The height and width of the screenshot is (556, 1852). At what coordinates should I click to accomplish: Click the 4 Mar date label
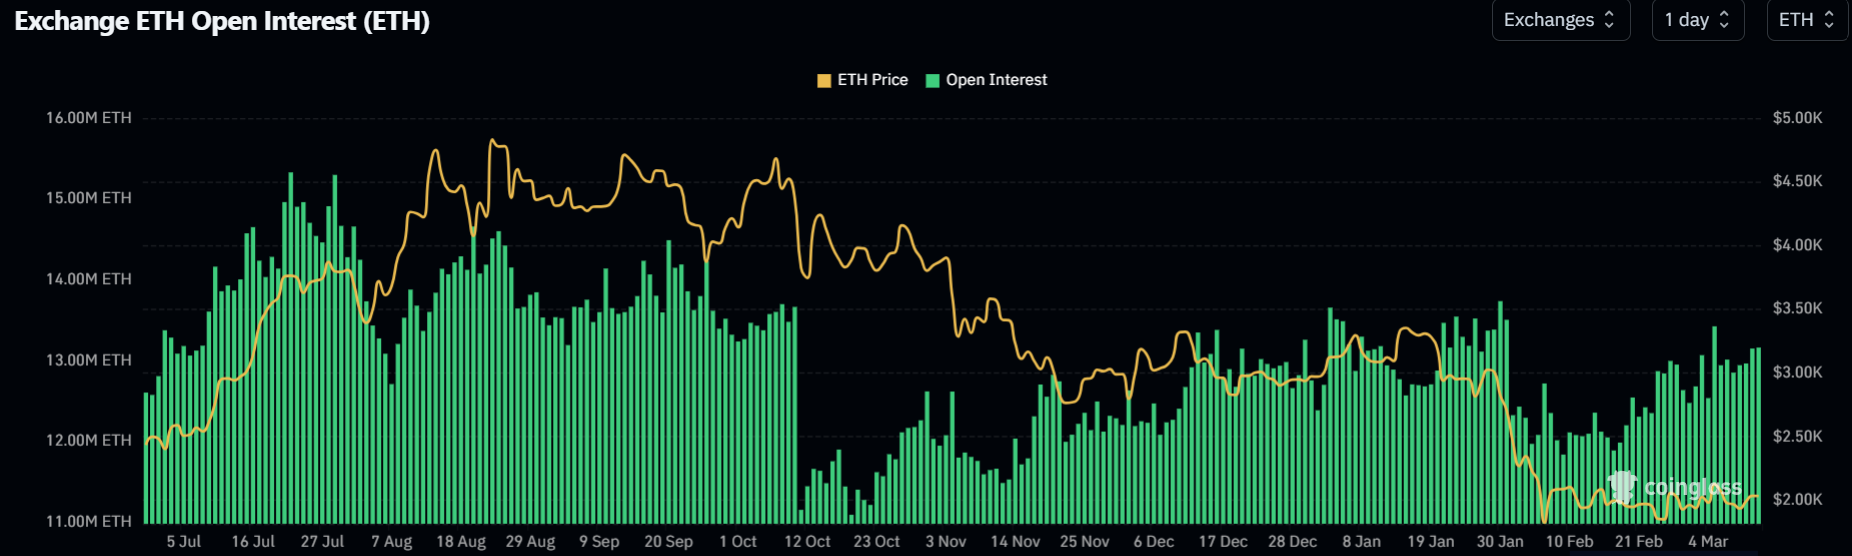1708,541
